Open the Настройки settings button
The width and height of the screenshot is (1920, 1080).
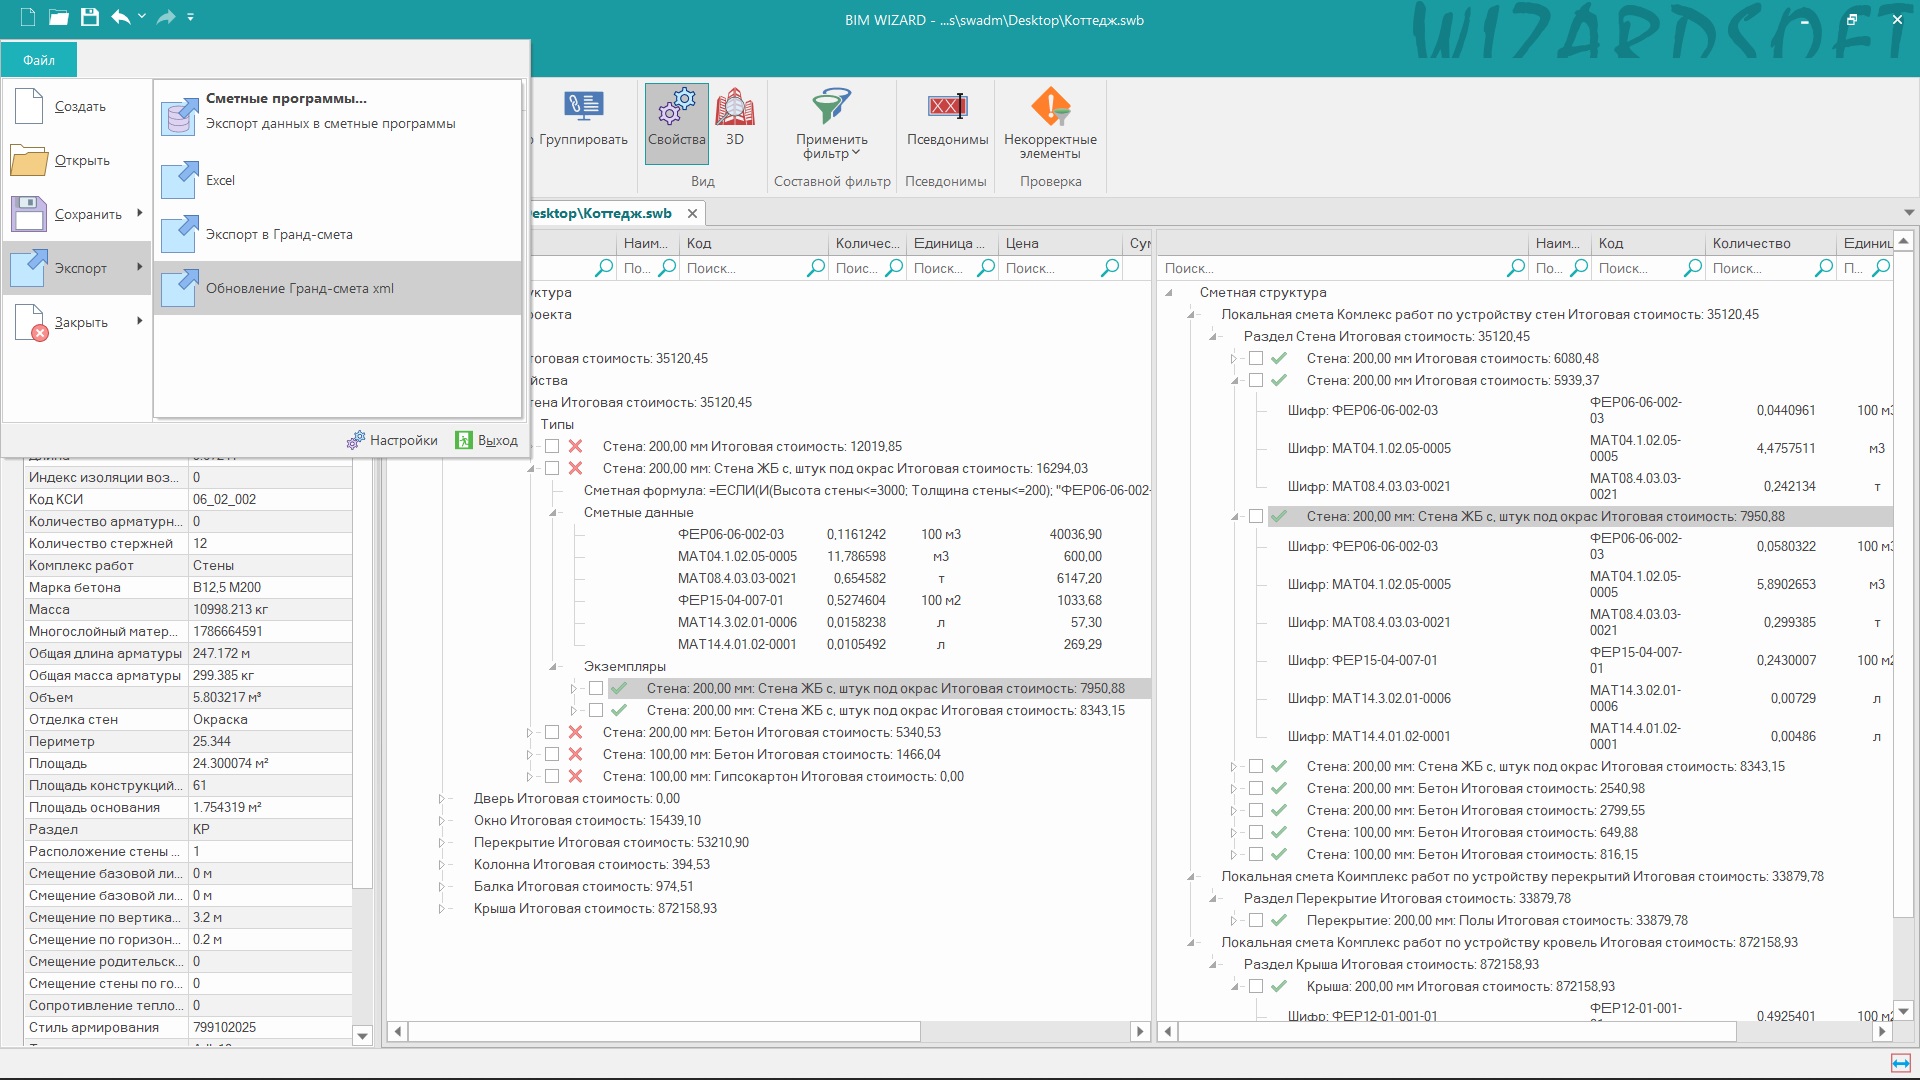pos(392,440)
